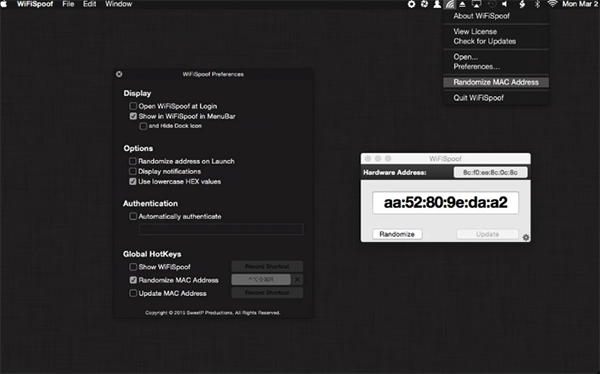The width and height of the screenshot is (600, 374).
Task: Toggle the and Hide Dock Icon checkbox
Action: [x=143, y=126]
